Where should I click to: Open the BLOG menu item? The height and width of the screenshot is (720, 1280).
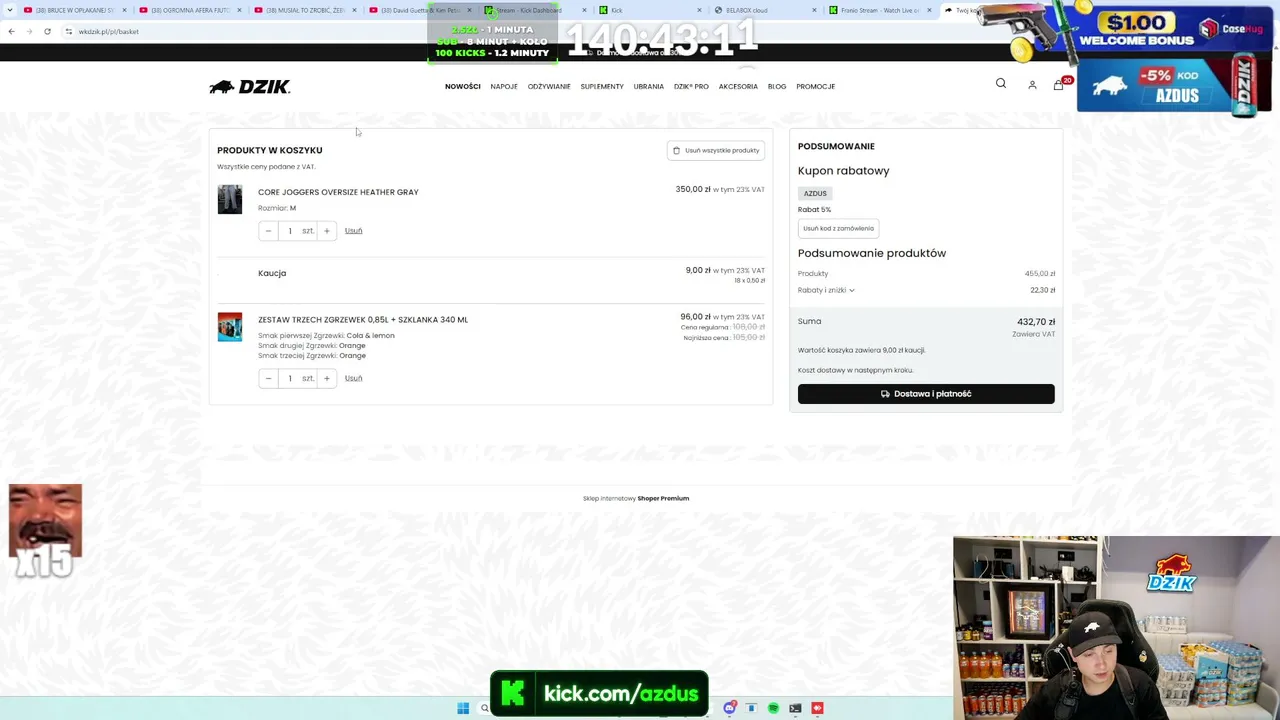tap(777, 87)
